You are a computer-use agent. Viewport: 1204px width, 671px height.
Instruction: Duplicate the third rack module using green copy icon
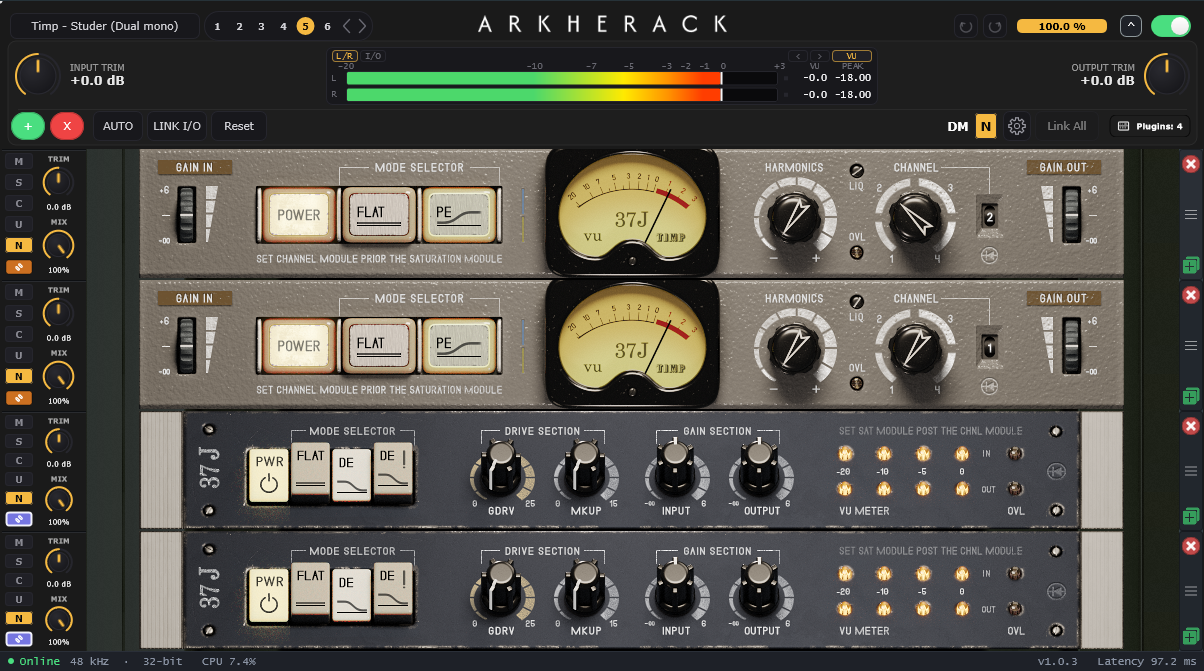point(1190,516)
